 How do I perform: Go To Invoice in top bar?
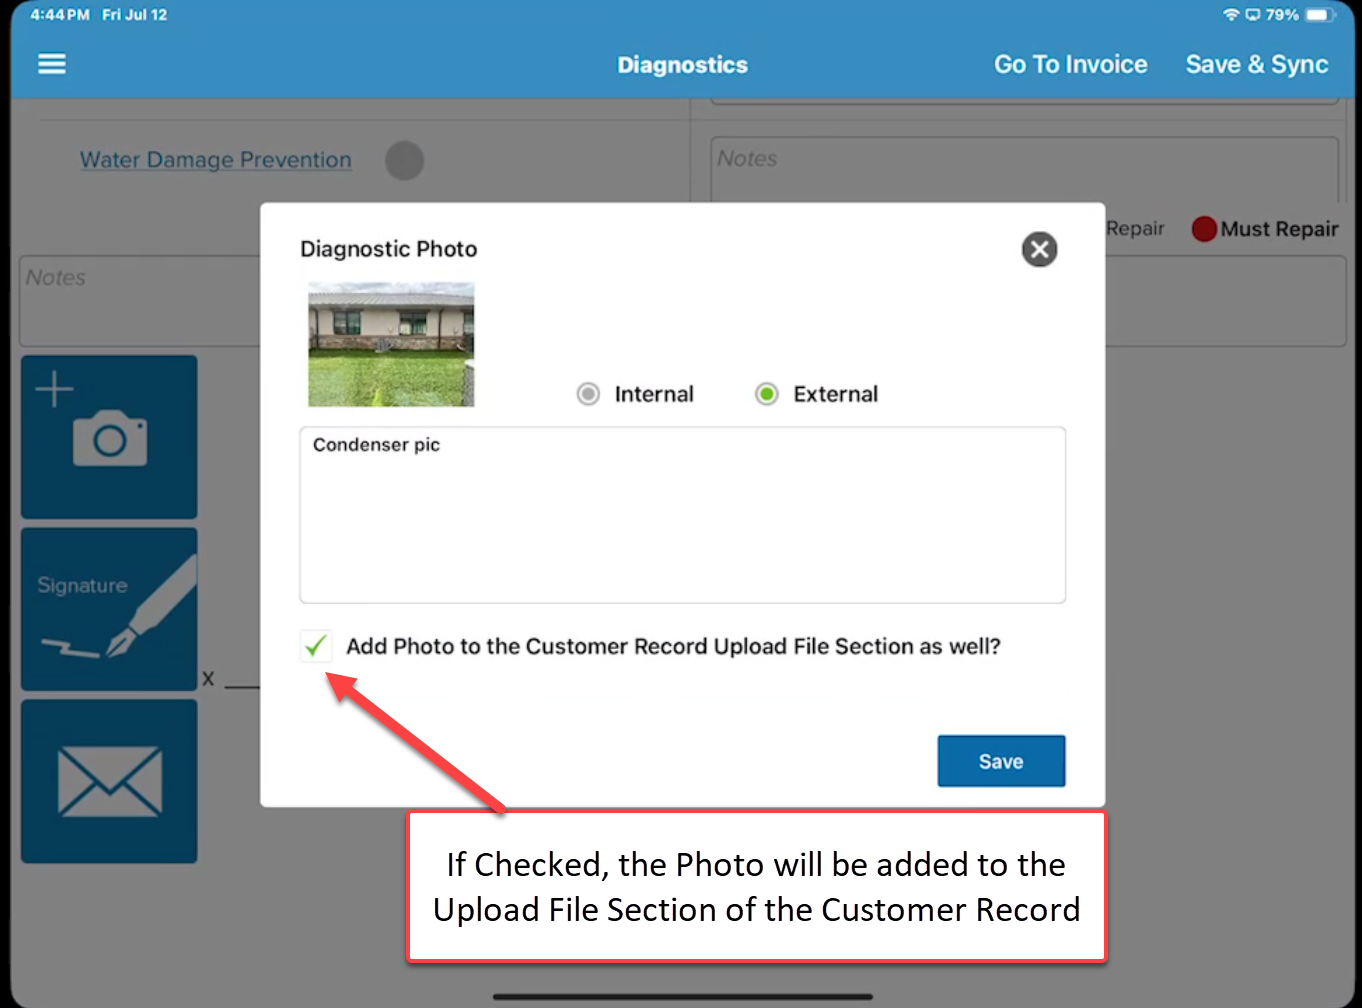pos(1070,64)
